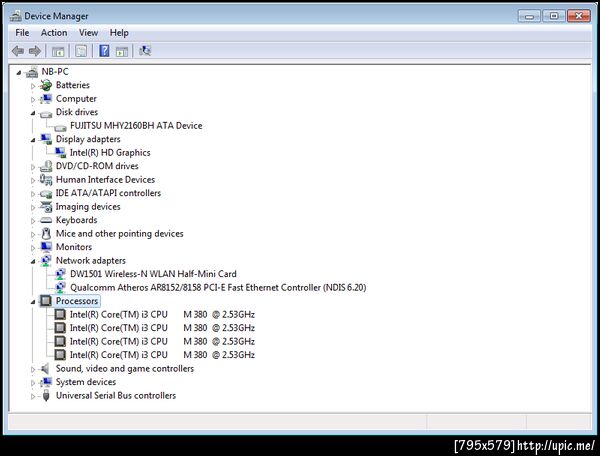
Task: Click the NB-PC computer icon
Action: pyautogui.click(x=32, y=72)
